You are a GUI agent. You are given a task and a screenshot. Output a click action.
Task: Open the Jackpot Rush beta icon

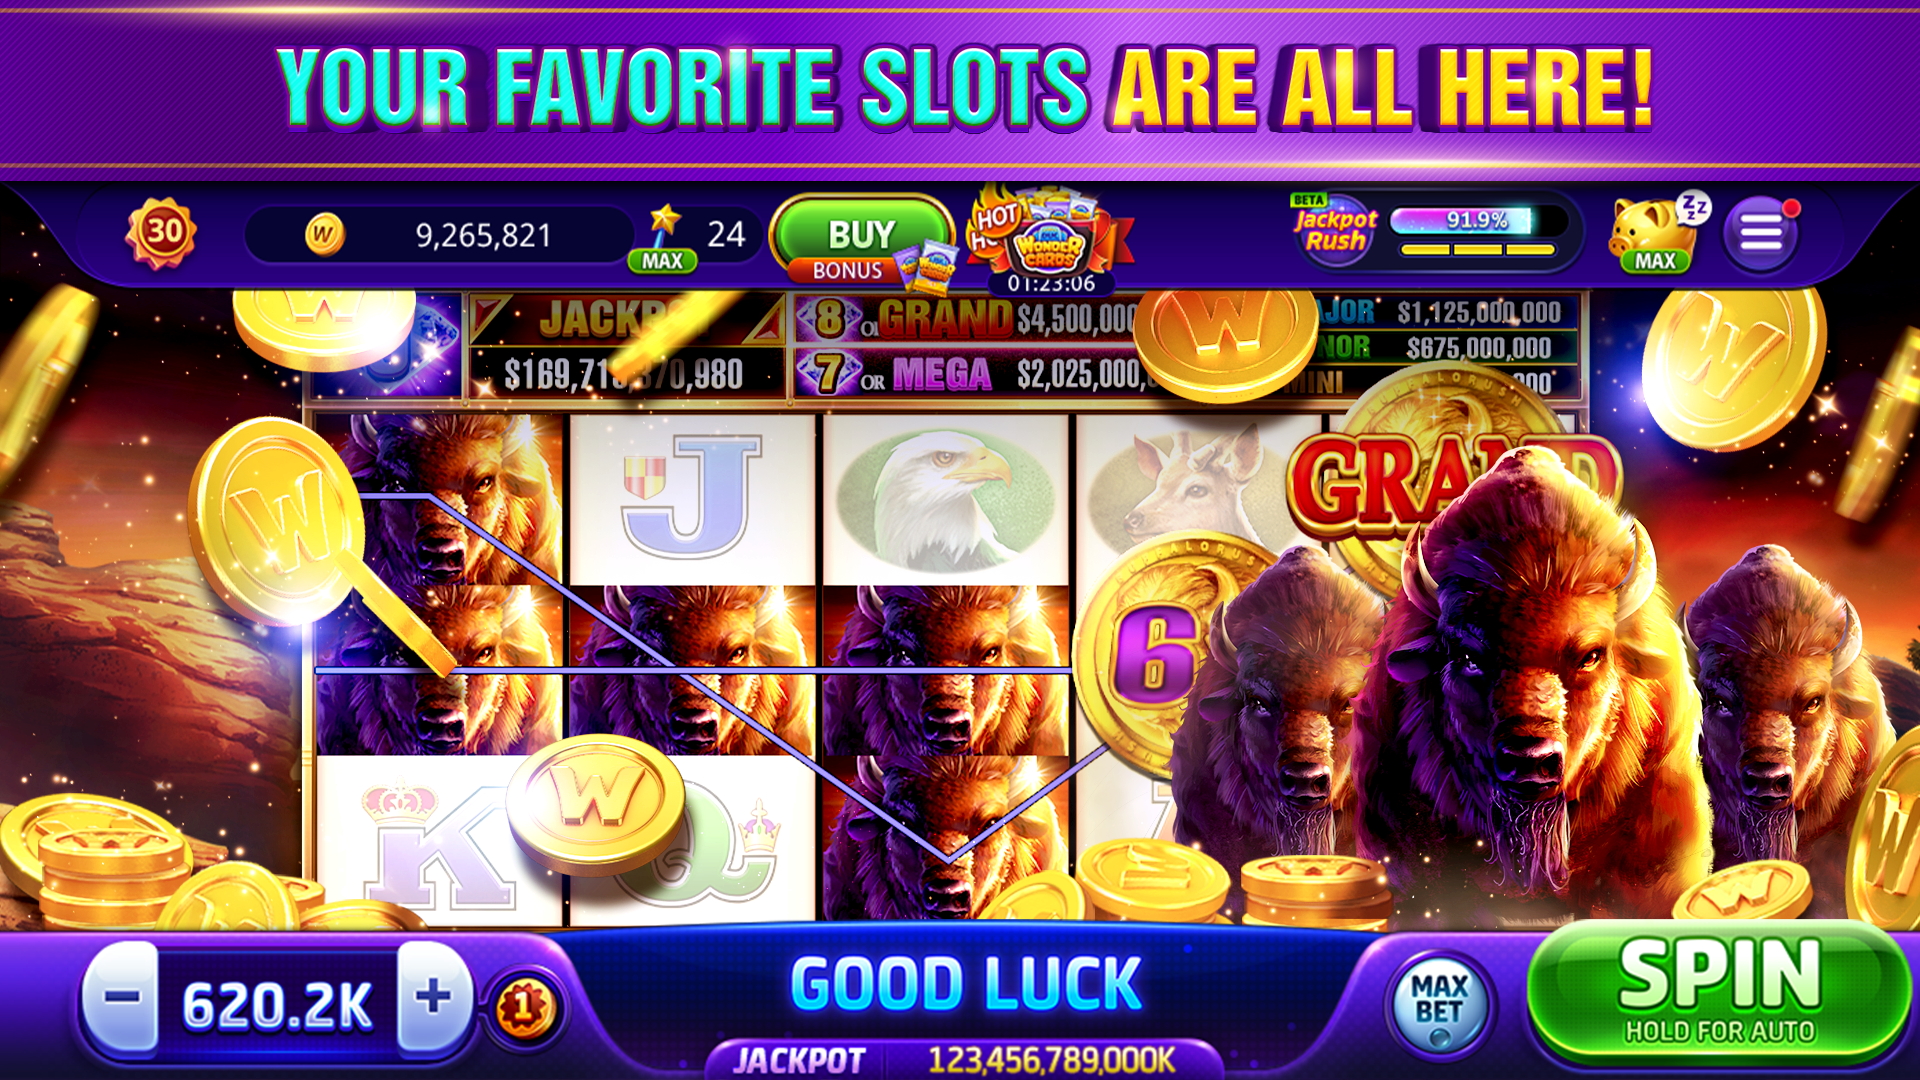click(x=1335, y=230)
